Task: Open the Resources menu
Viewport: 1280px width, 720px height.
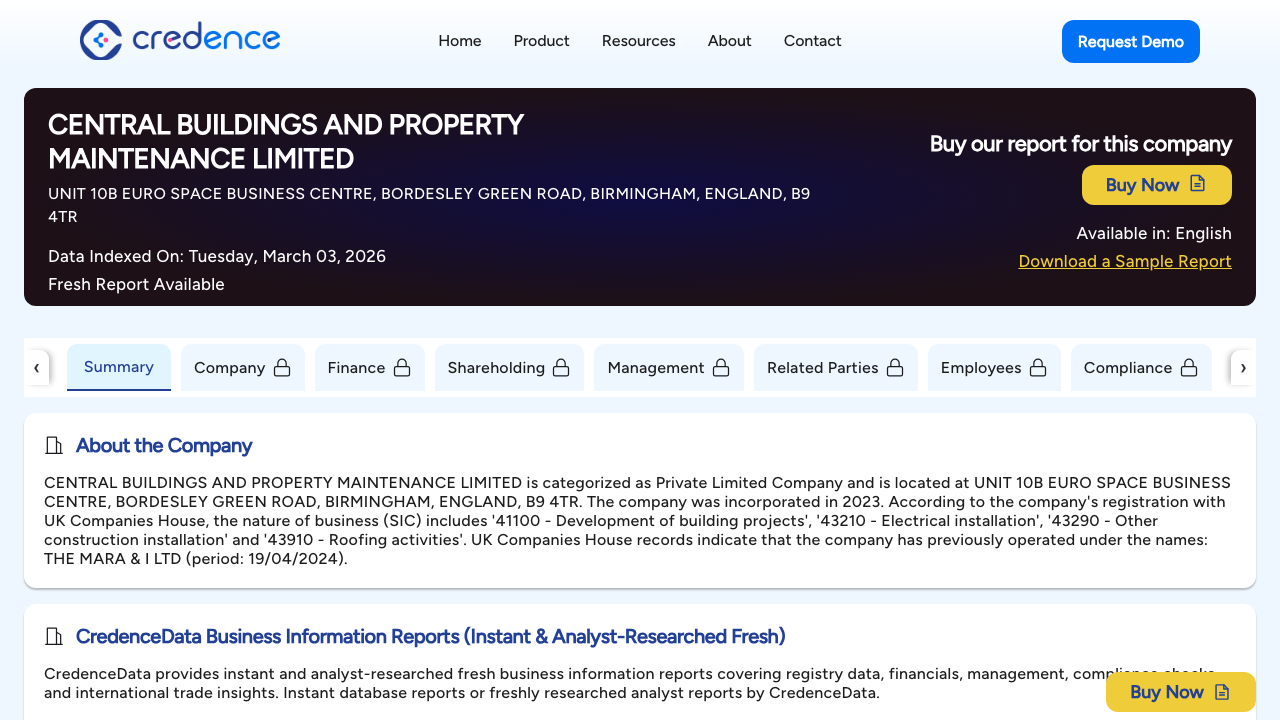Action: [x=638, y=41]
